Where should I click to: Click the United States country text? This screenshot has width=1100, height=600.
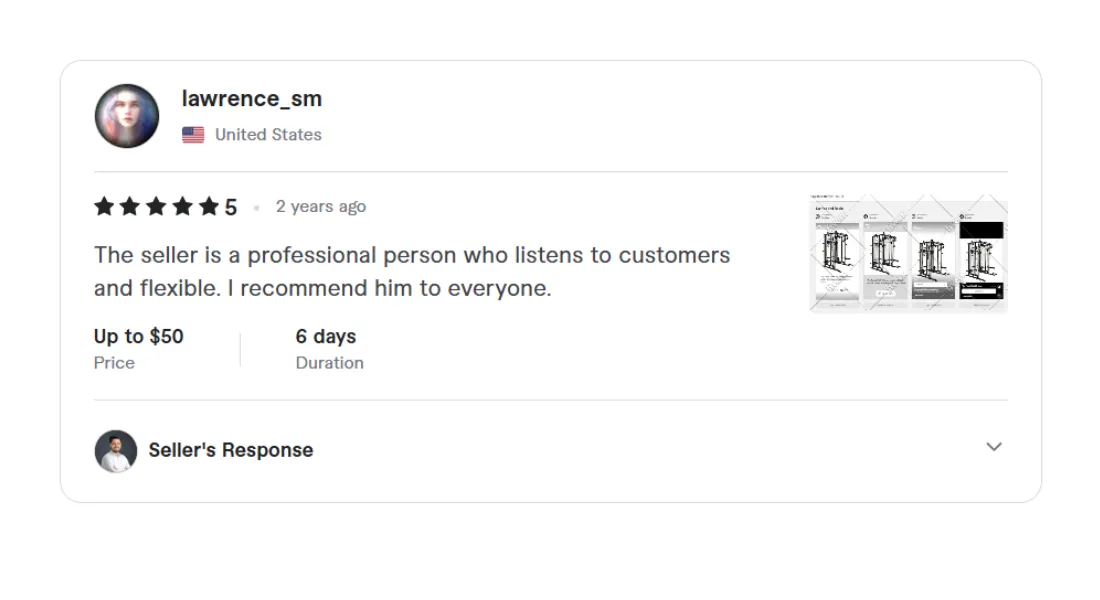(x=268, y=135)
